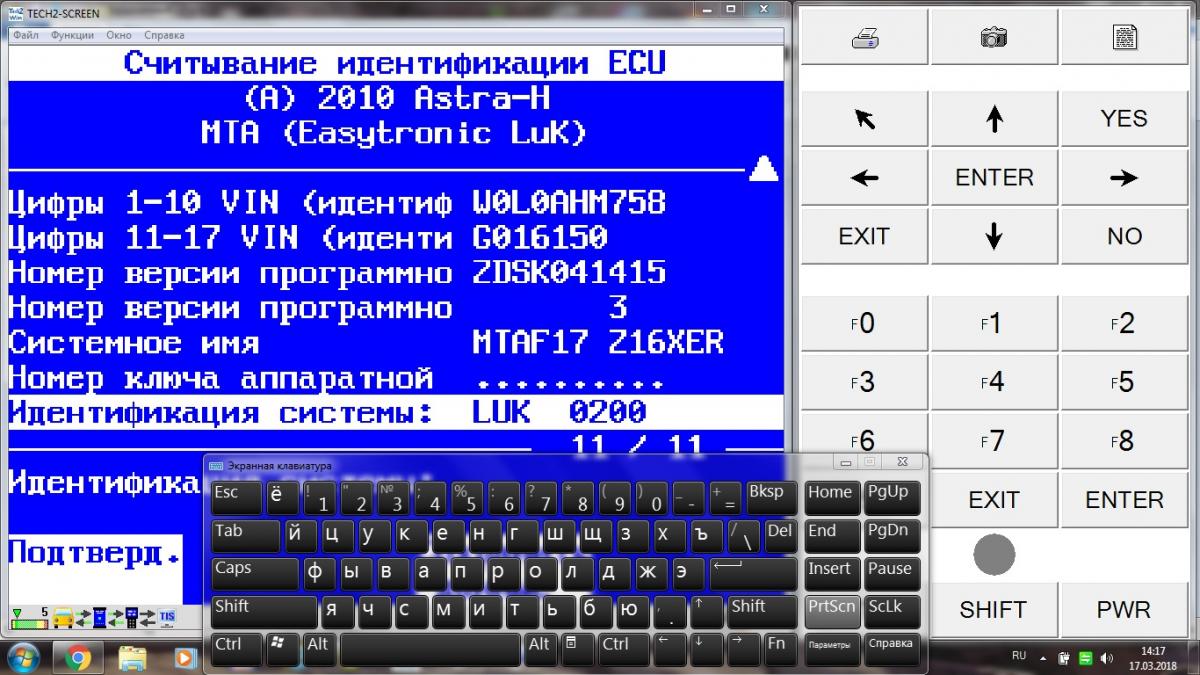This screenshot has width=1200, height=675.
Task: Click the W0L0AHM758 VIN value
Action: [x=568, y=203]
